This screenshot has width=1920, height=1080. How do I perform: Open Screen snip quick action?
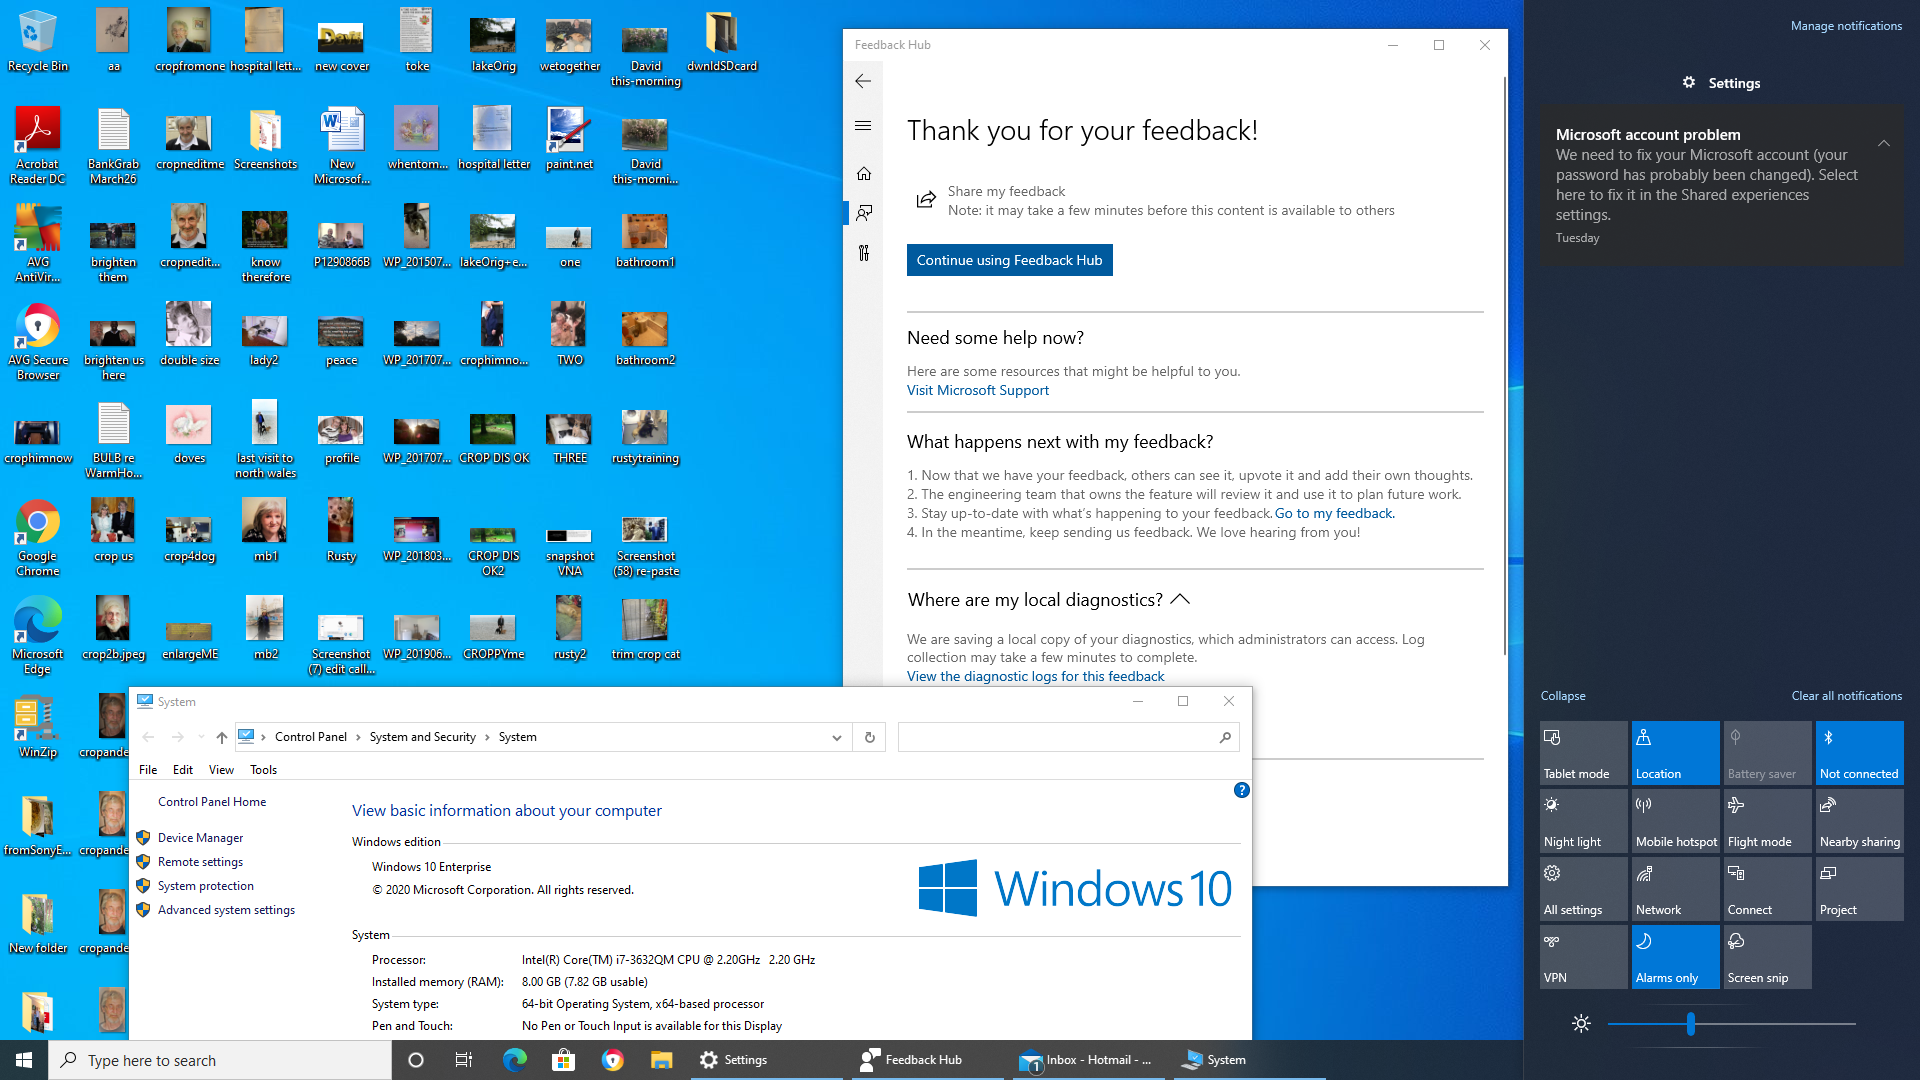(x=1767, y=957)
